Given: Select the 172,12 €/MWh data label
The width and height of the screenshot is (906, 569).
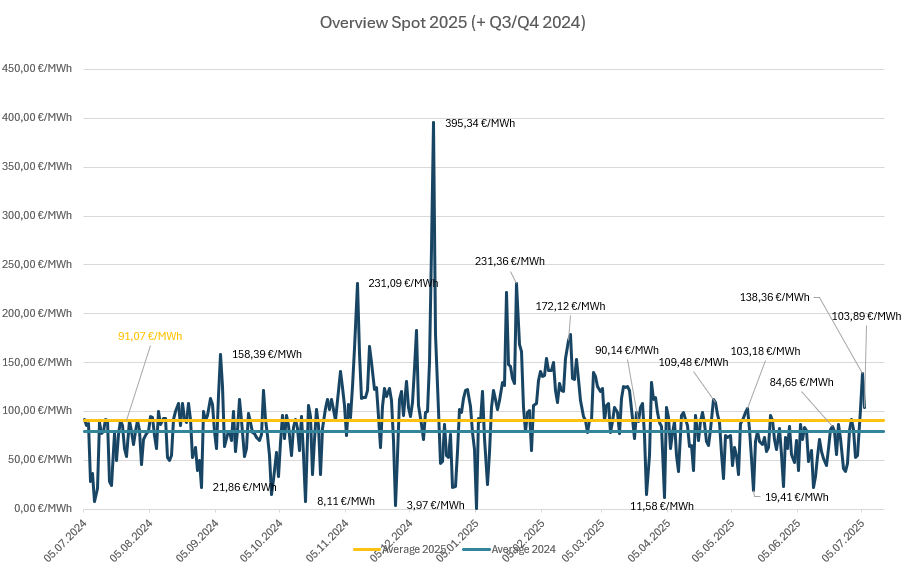Looking at the screenshot, I should point(570,306).
